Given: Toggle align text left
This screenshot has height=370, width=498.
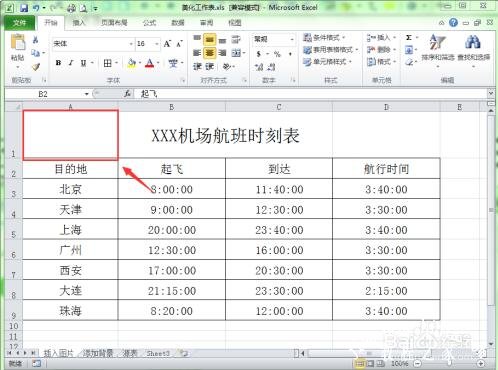Looking at the screenshot, I should click(x=197, y=53).
